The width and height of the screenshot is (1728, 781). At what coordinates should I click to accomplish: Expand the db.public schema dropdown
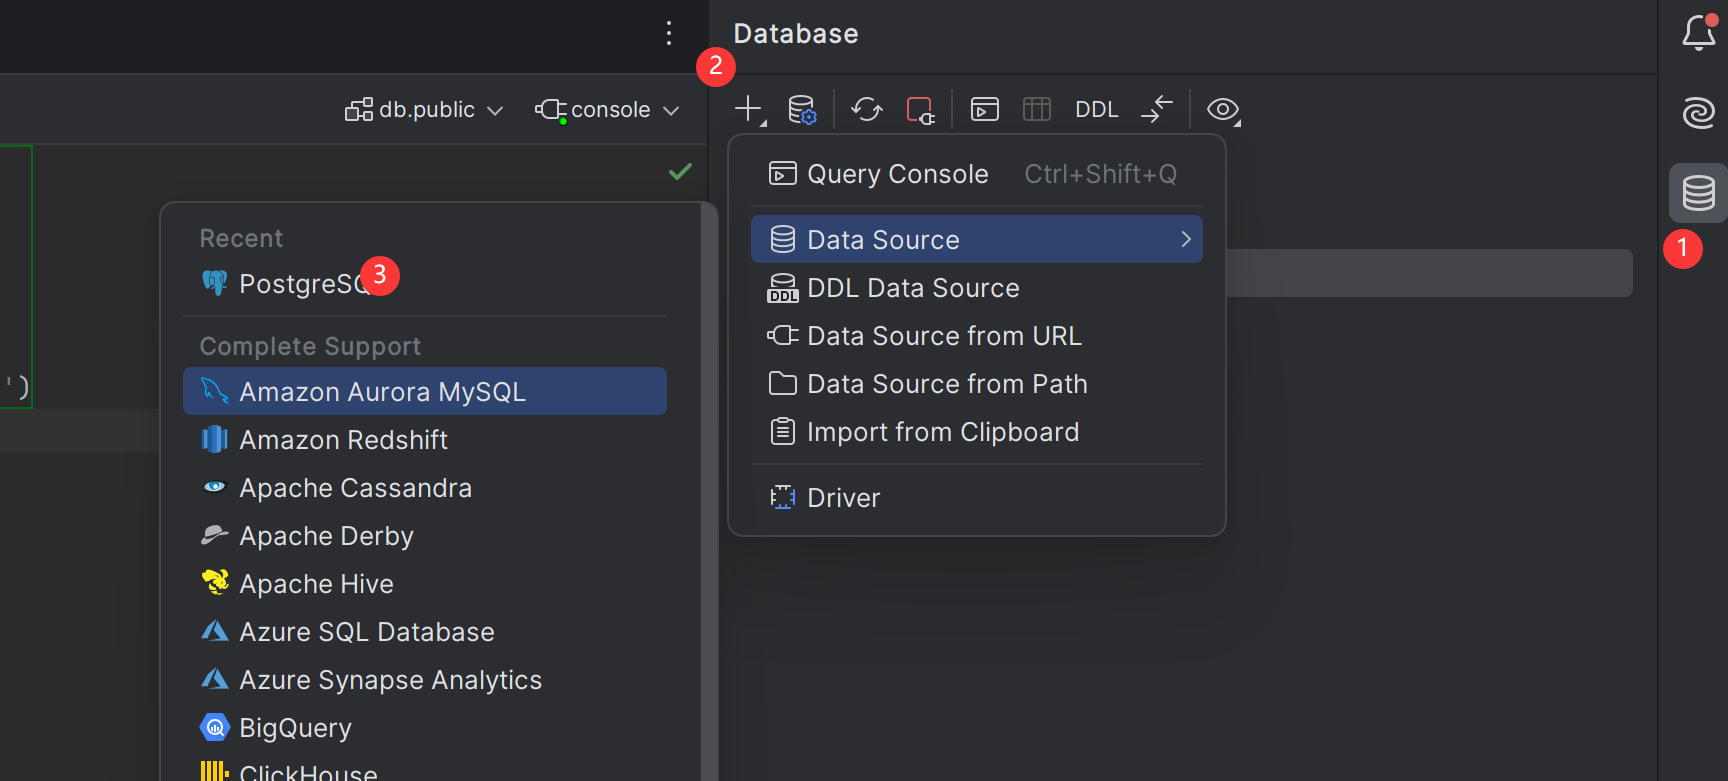click(424, 110)
